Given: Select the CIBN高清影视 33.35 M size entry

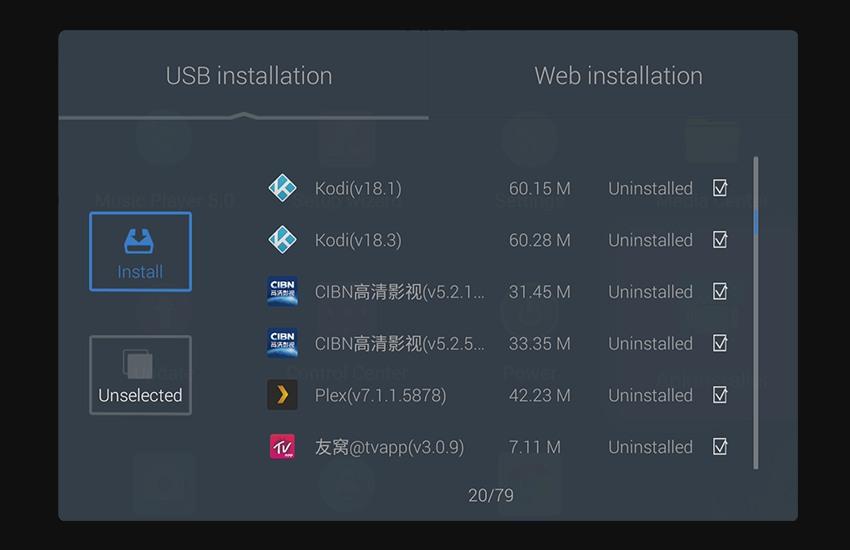Looking at the screenshot, I should tap(539, 343).
